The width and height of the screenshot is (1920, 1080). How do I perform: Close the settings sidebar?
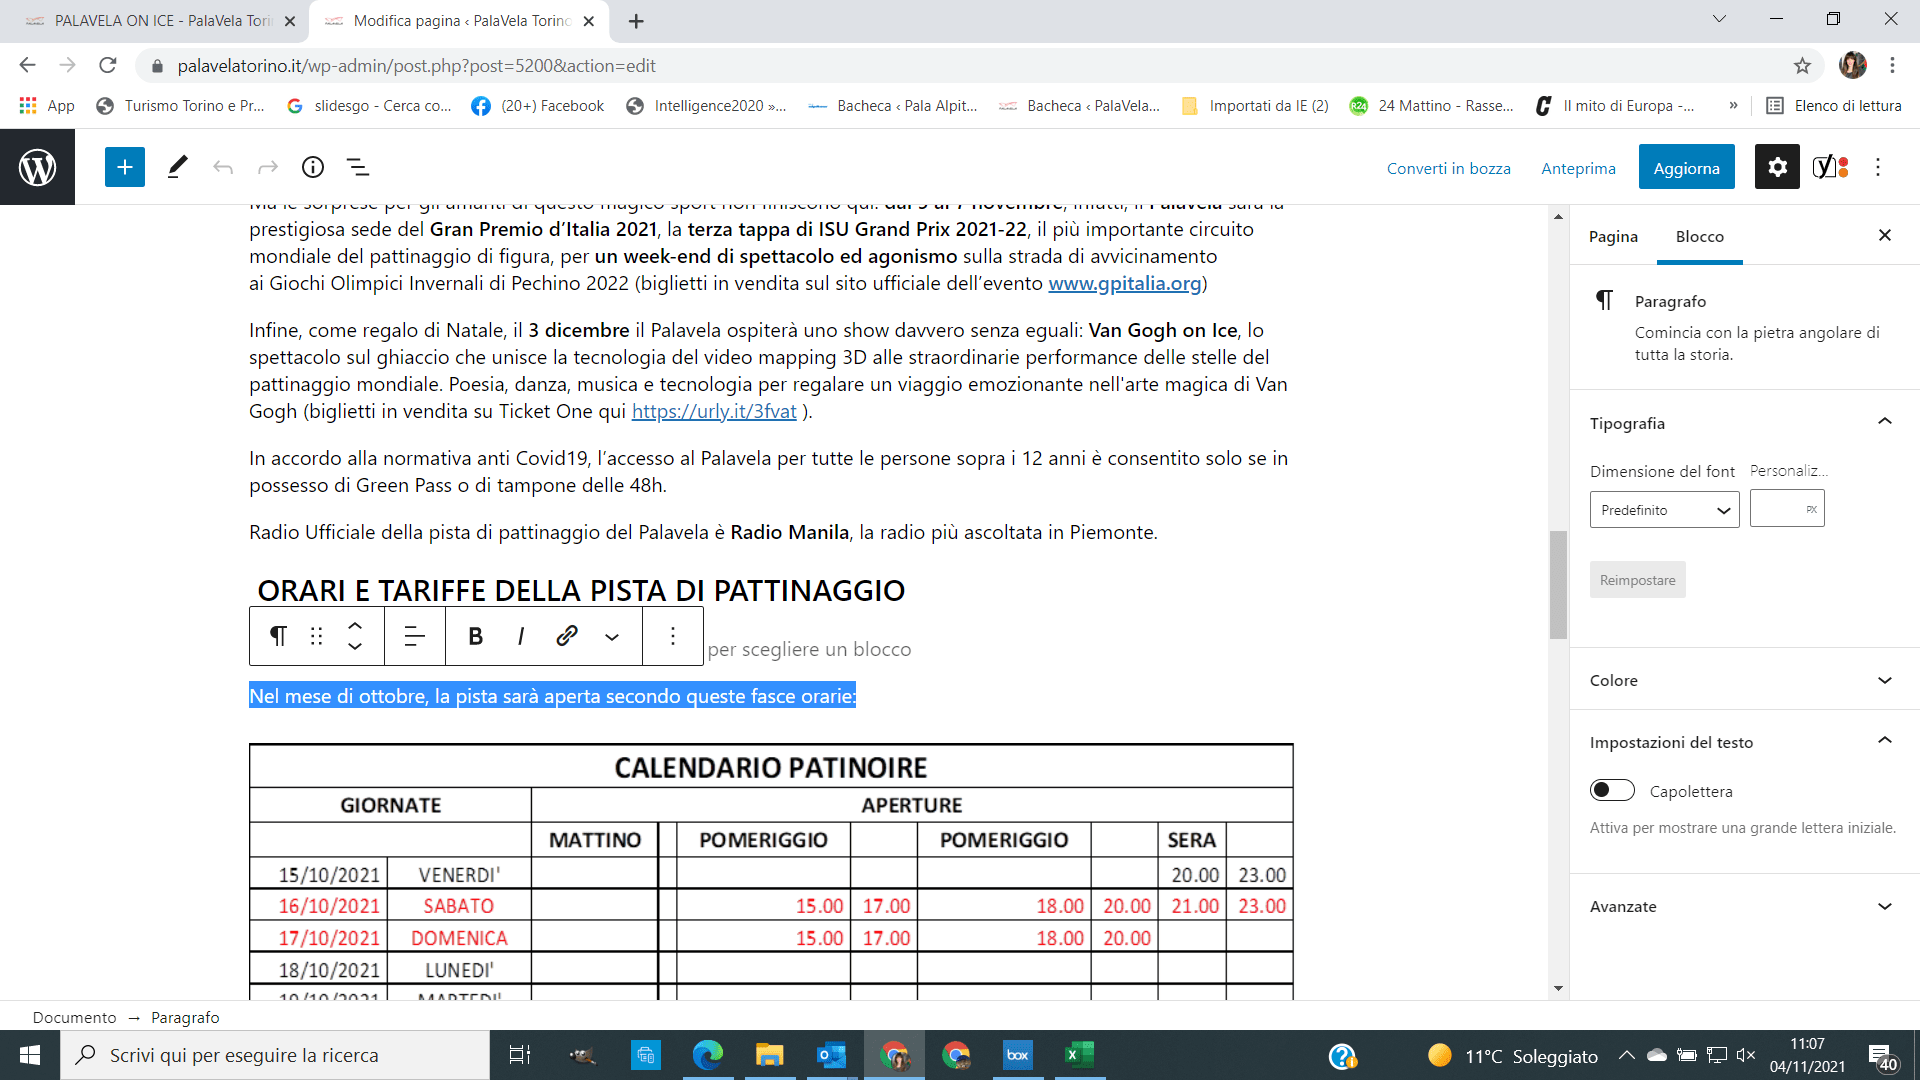pos(1885,235)
